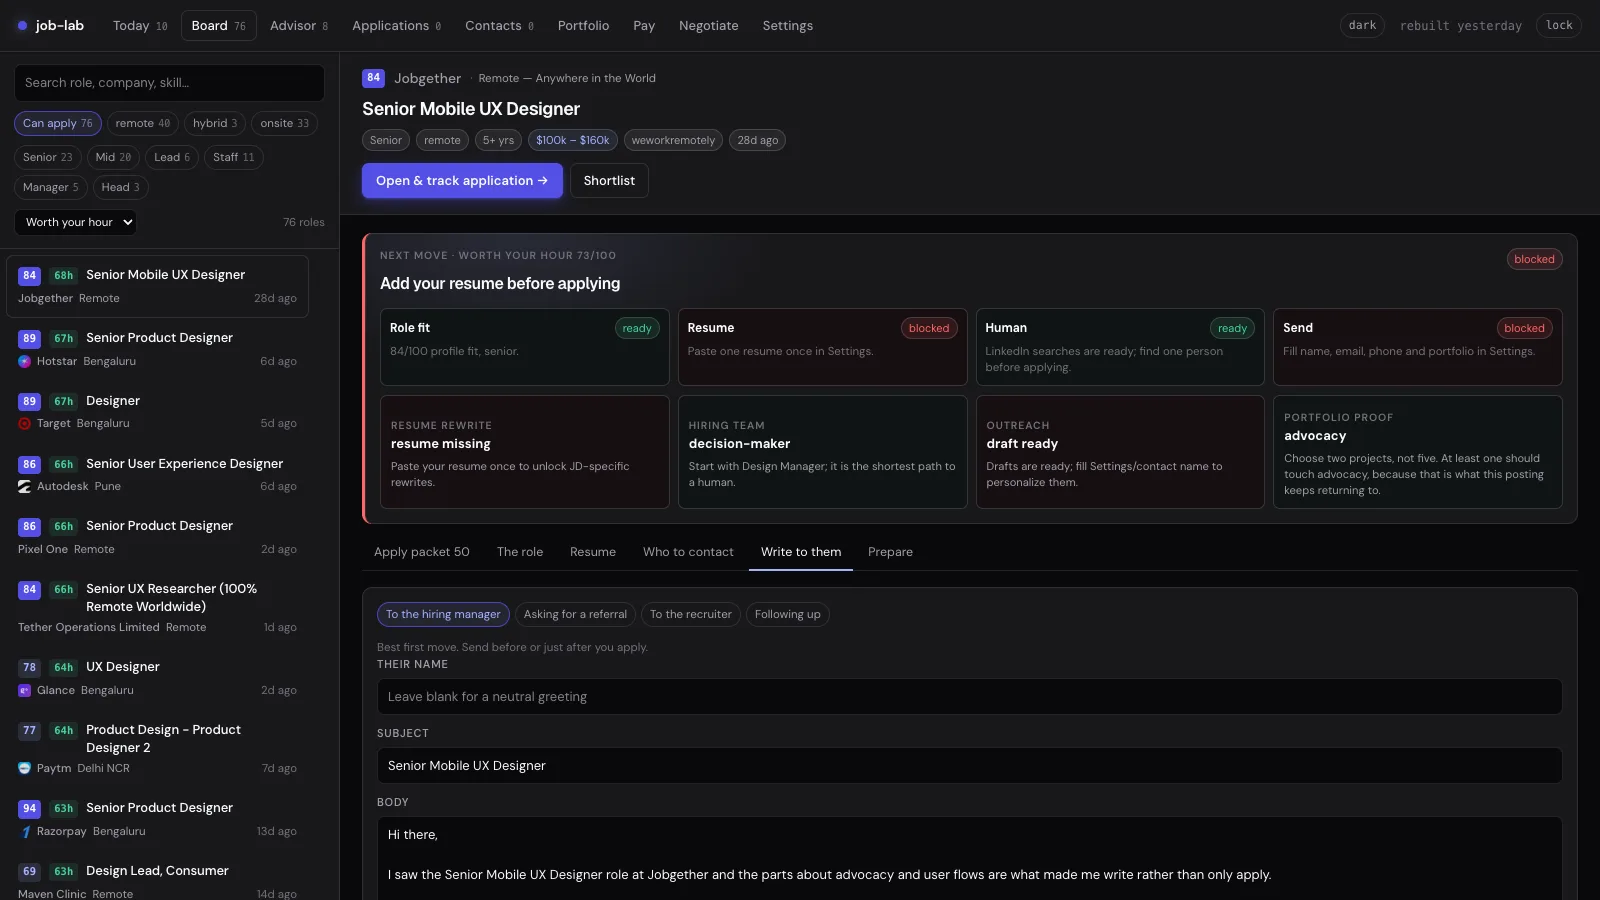
Task: Select the To the recruiter template
Action: [691, 615]
